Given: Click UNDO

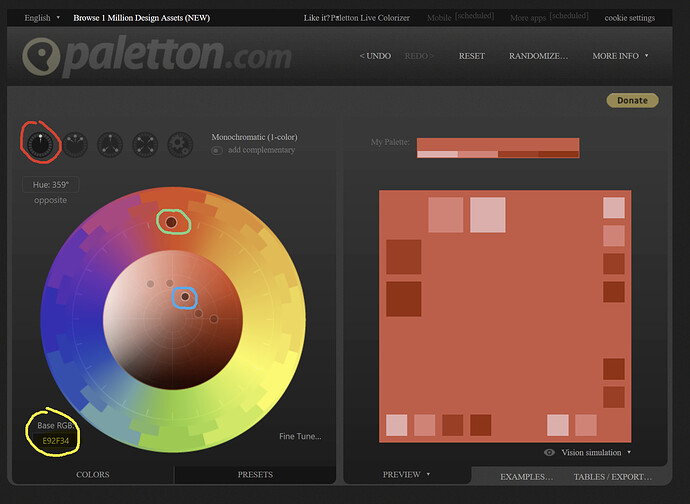Looking at the screenshot, I should pyautogui.click(x=375, y=56).
